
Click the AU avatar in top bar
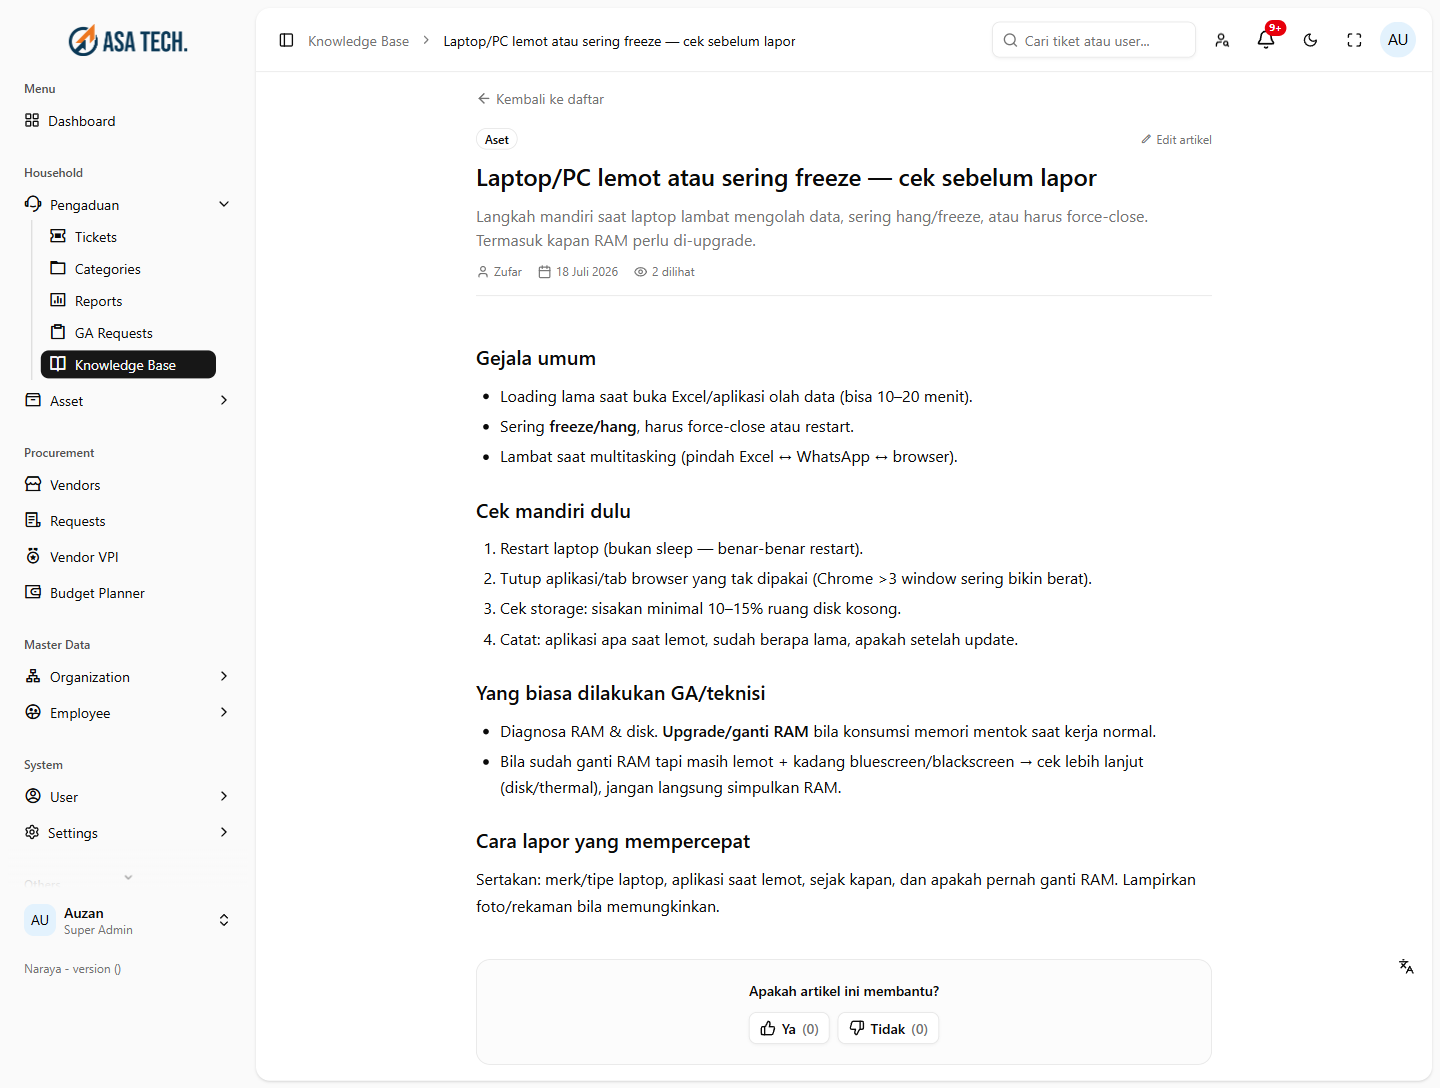click(x=1398, y=40)
